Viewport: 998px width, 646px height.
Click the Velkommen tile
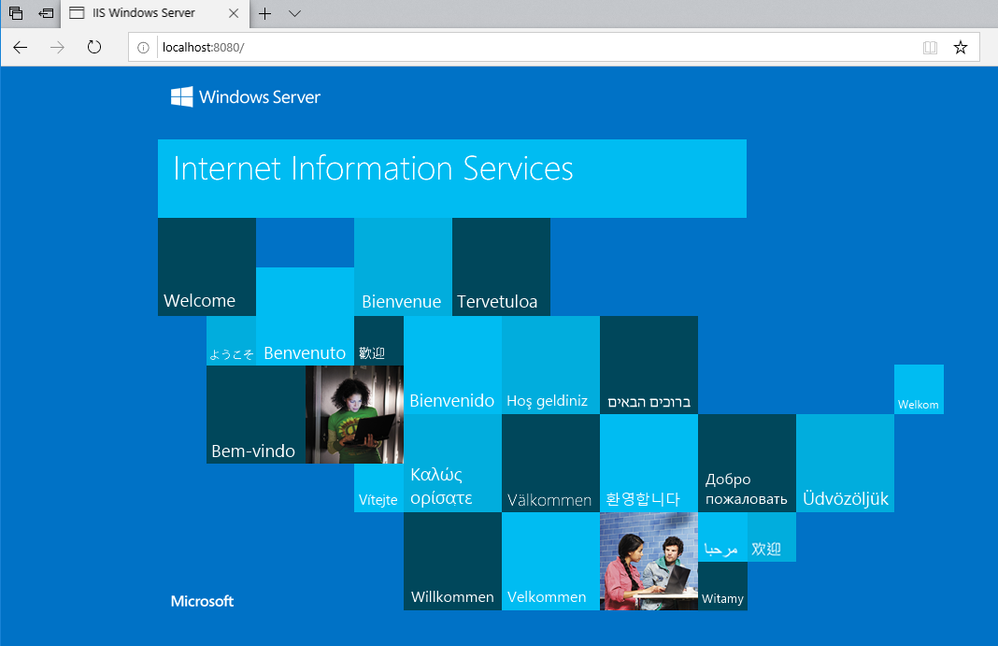pyautogui.click(x=551, y=561)
